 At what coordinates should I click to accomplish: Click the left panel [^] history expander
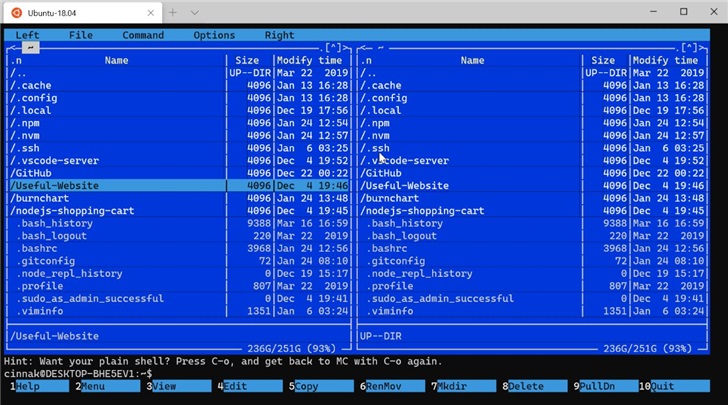tap(333, 47)
